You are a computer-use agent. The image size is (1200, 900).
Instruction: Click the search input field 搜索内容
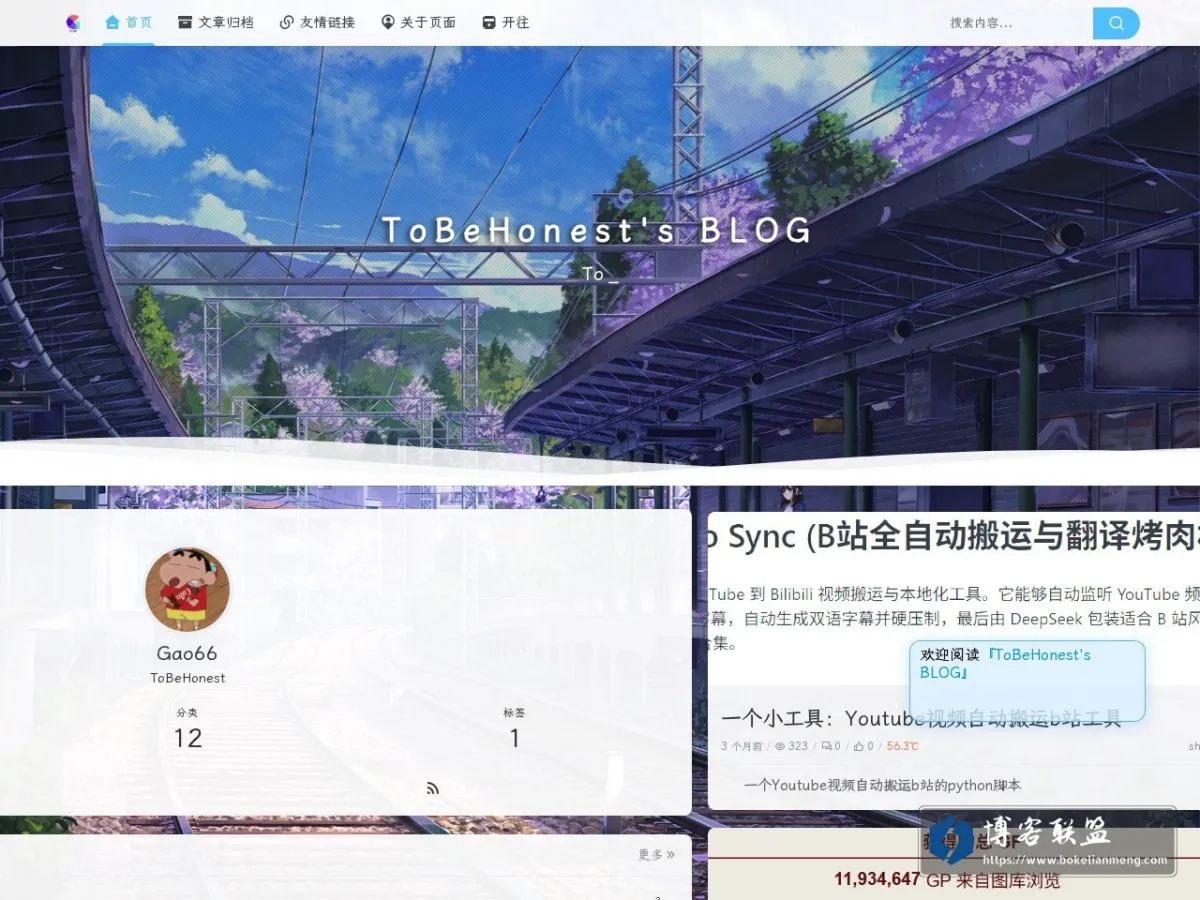pos(1016,23)
